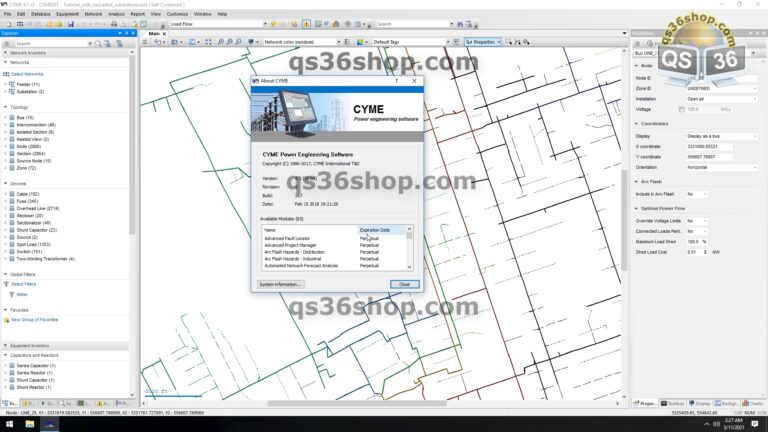Click the Substation (2) network icon
This screenshot has height=432, width=768.
[x=12, y=92]
